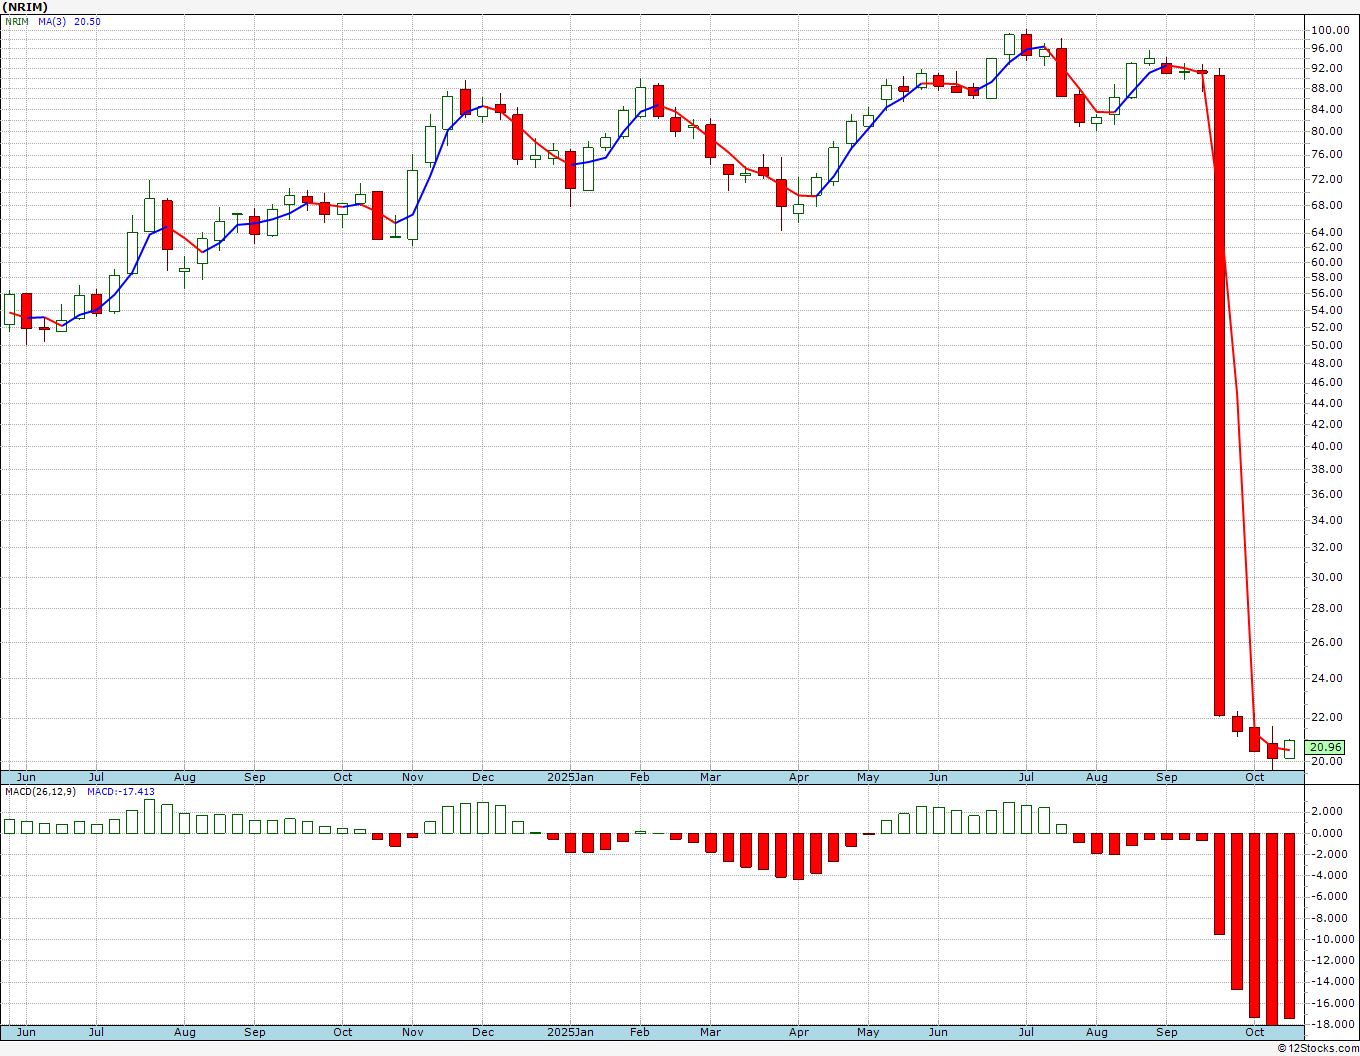This screenshot has height=1056, width=1360.
Task: Click "Nov" on the MACD panel date axis
Action: point(413,1032)
